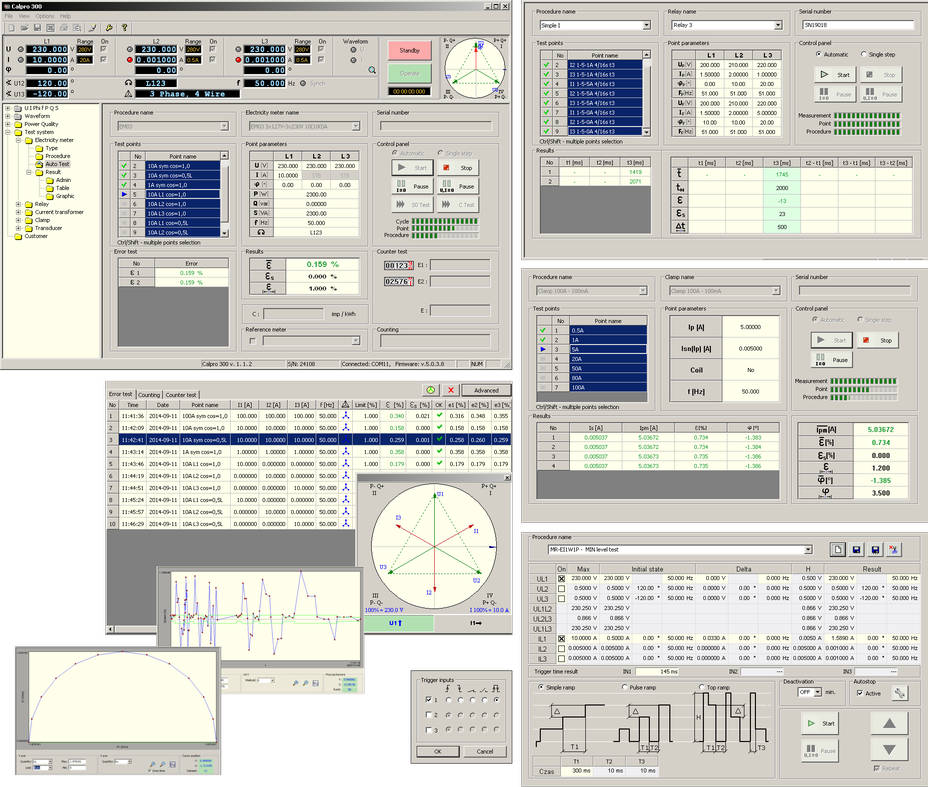Click Stop in the Auto Test Control panel
The width and height of the screenshot is (928, 787).
[457, 168]
